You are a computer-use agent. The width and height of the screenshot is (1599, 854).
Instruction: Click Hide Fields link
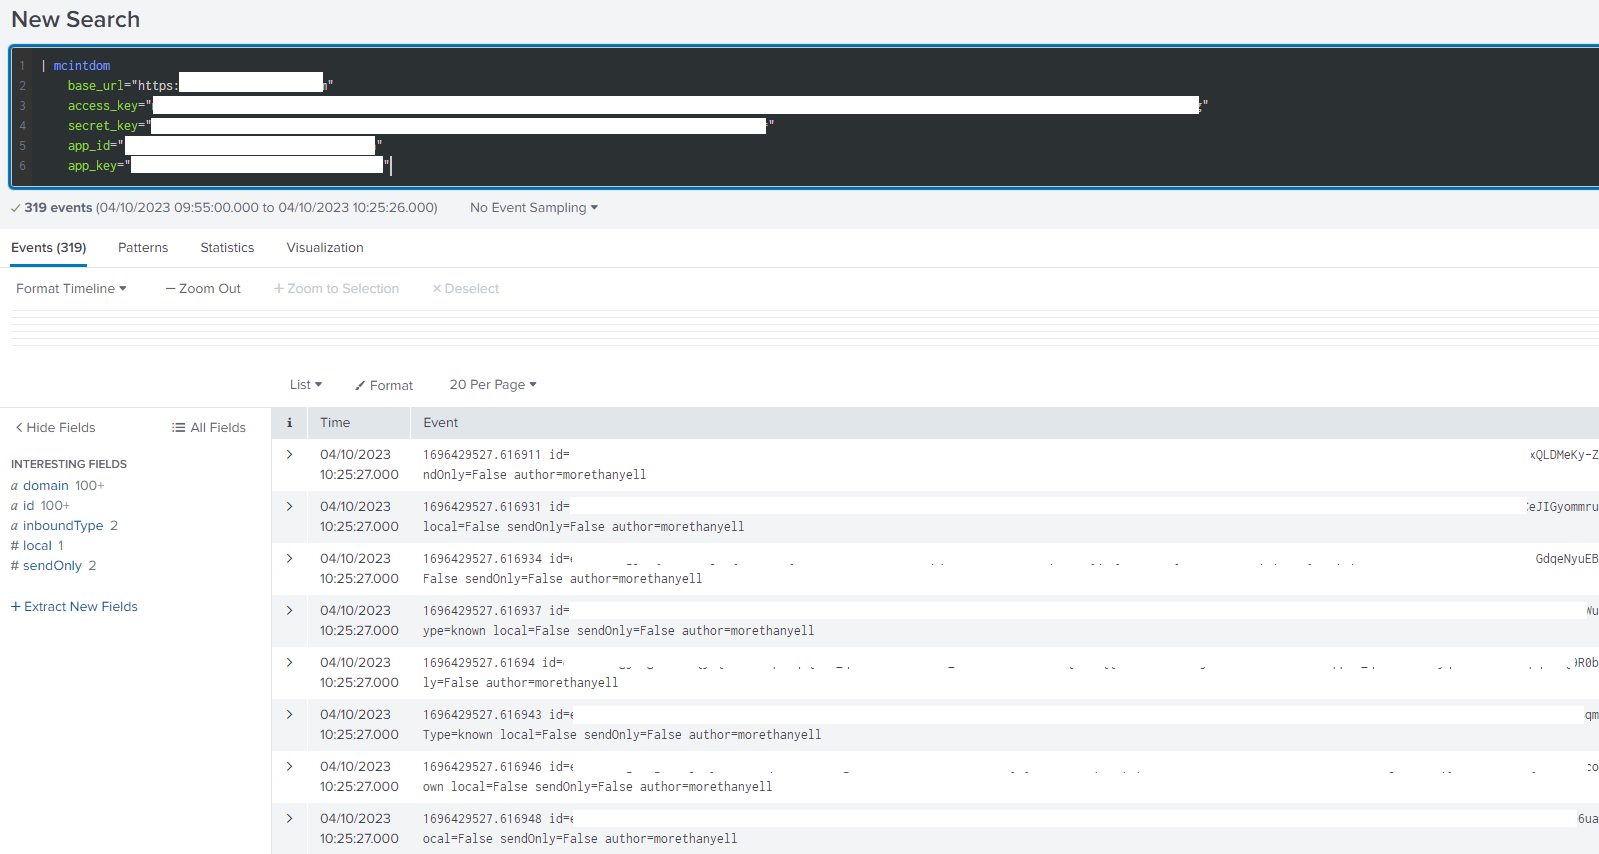tap(56, 427)
